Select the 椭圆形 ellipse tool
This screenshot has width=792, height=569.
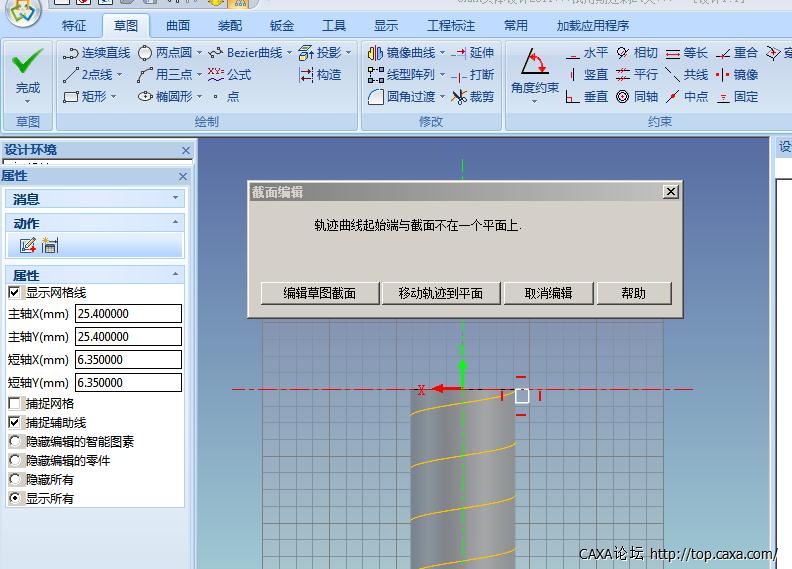point(165,96)
